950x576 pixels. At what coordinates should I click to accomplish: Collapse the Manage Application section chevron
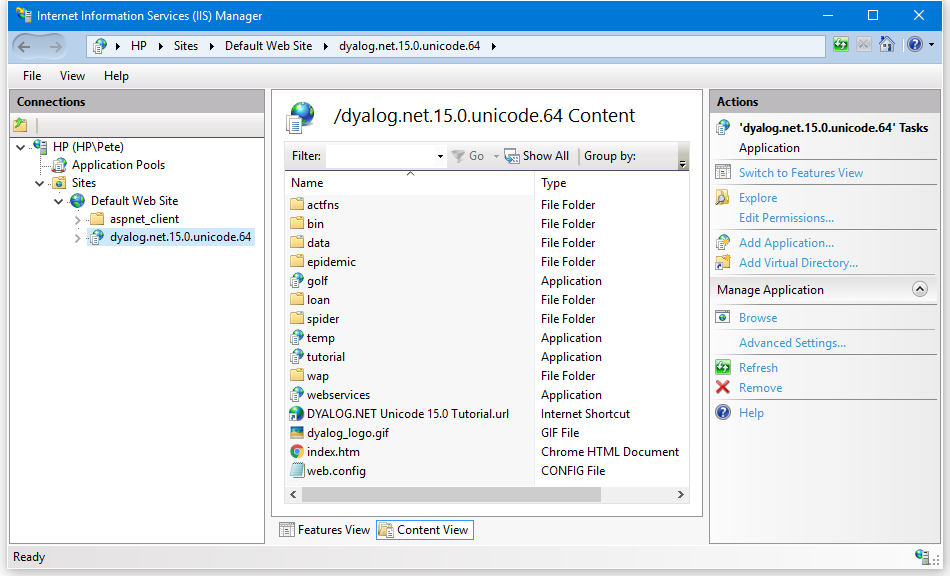[920, 290]
